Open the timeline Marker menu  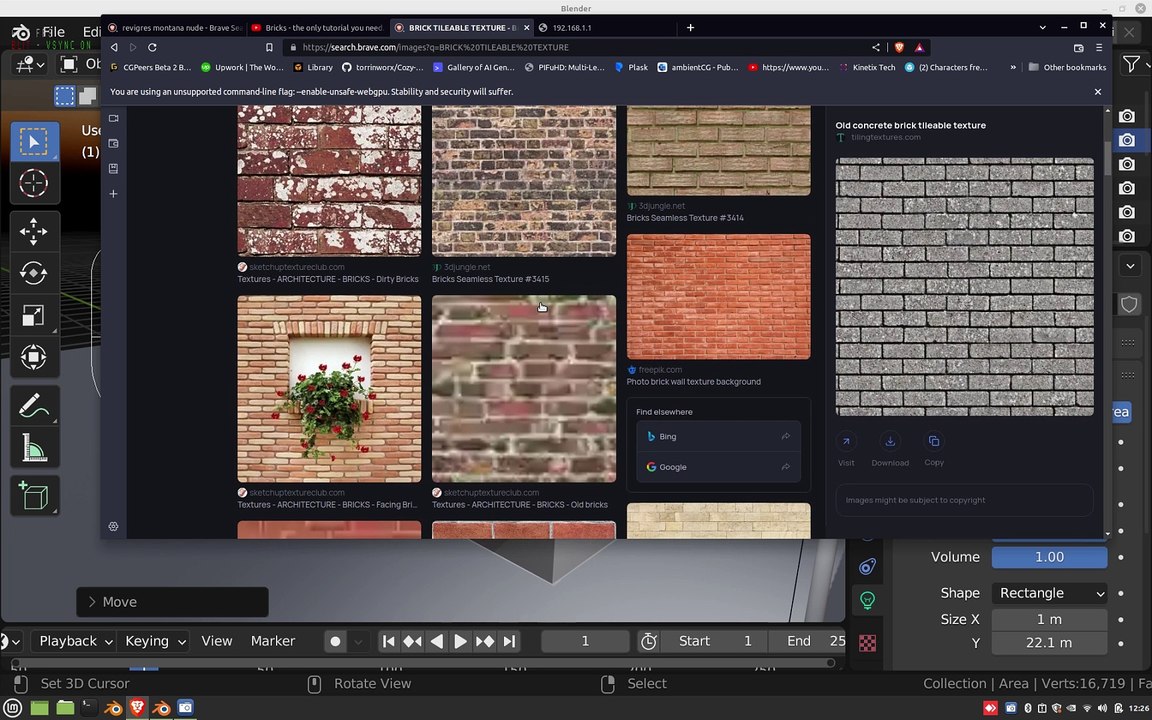coord(273,641)
